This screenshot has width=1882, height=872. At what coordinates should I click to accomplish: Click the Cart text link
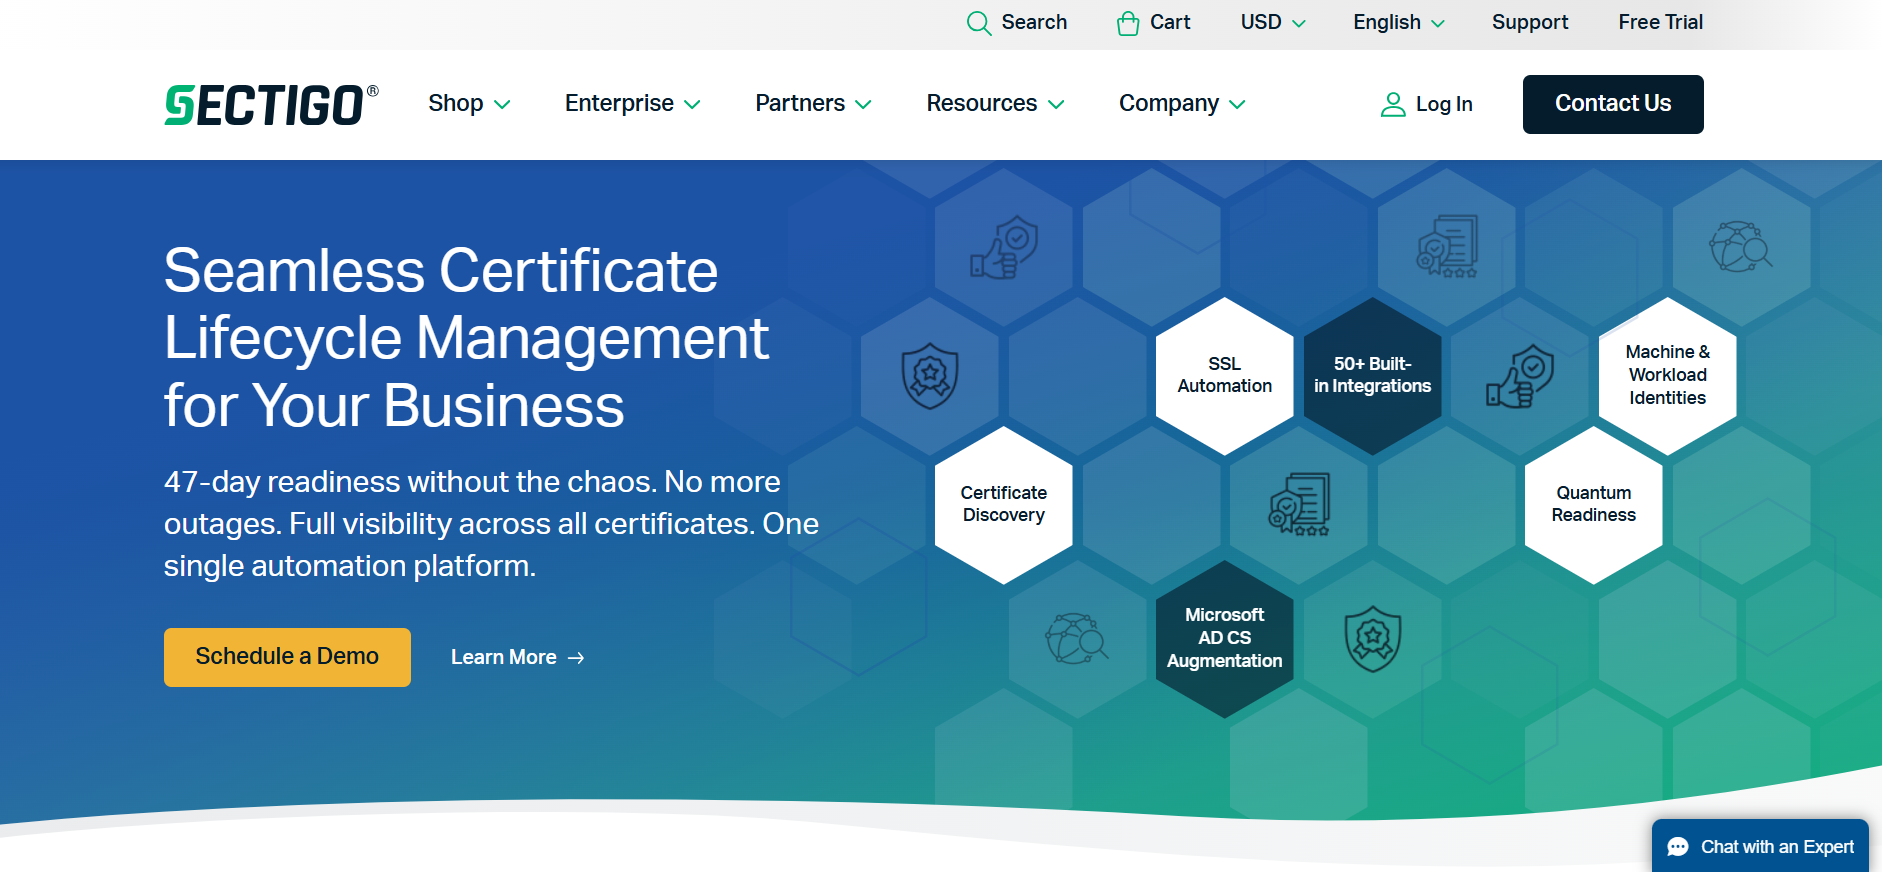1170,22
